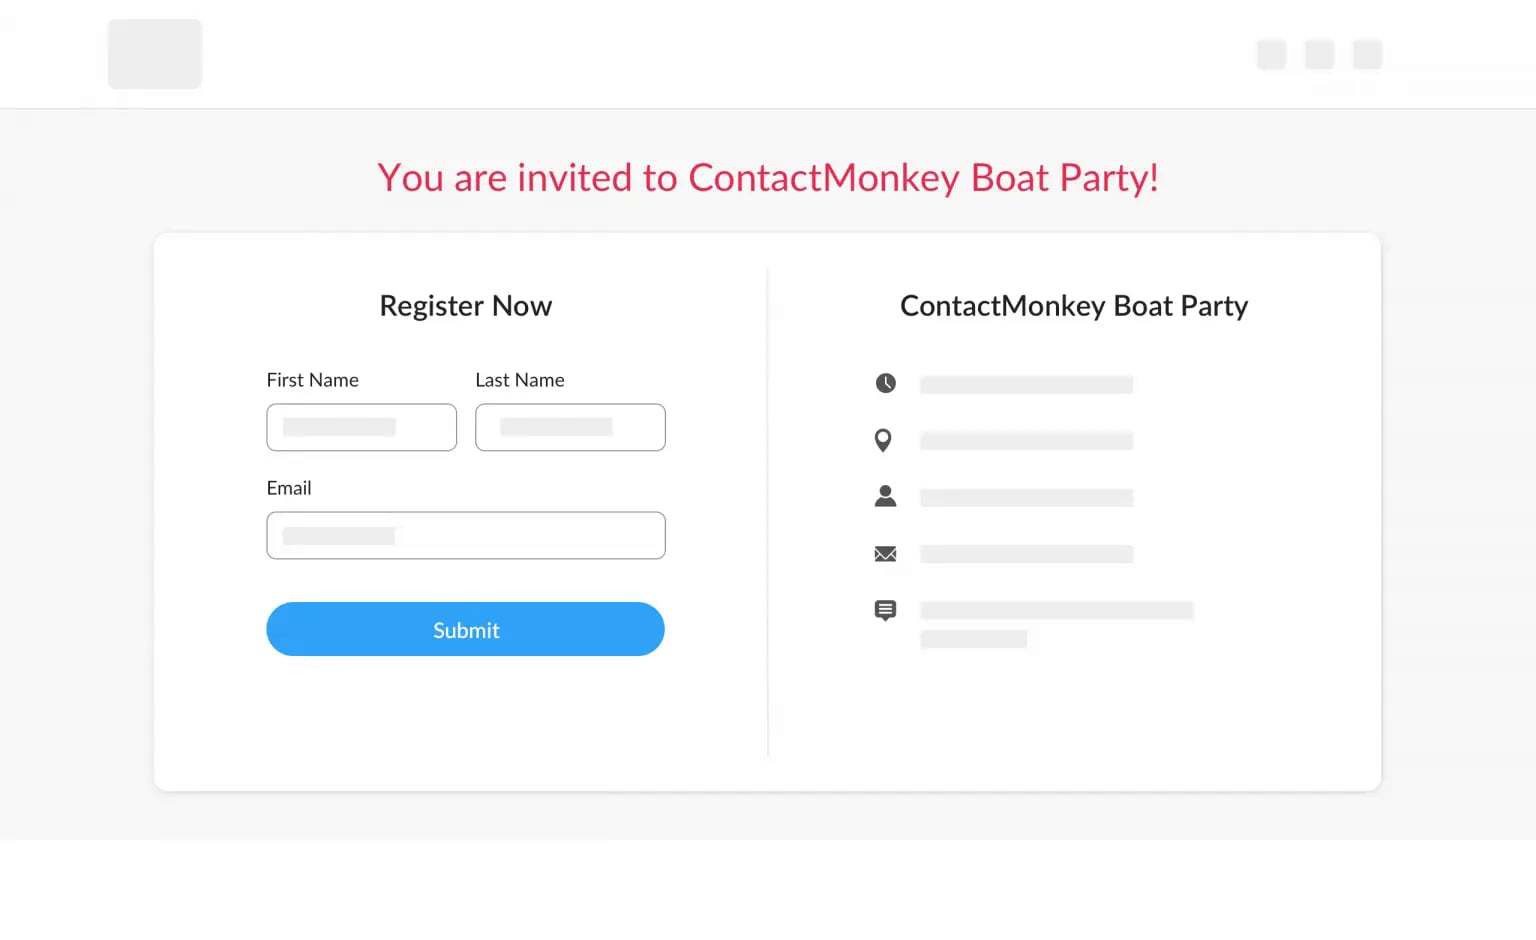
Task: Click the person icon in event details
Action: coord(885,495)
